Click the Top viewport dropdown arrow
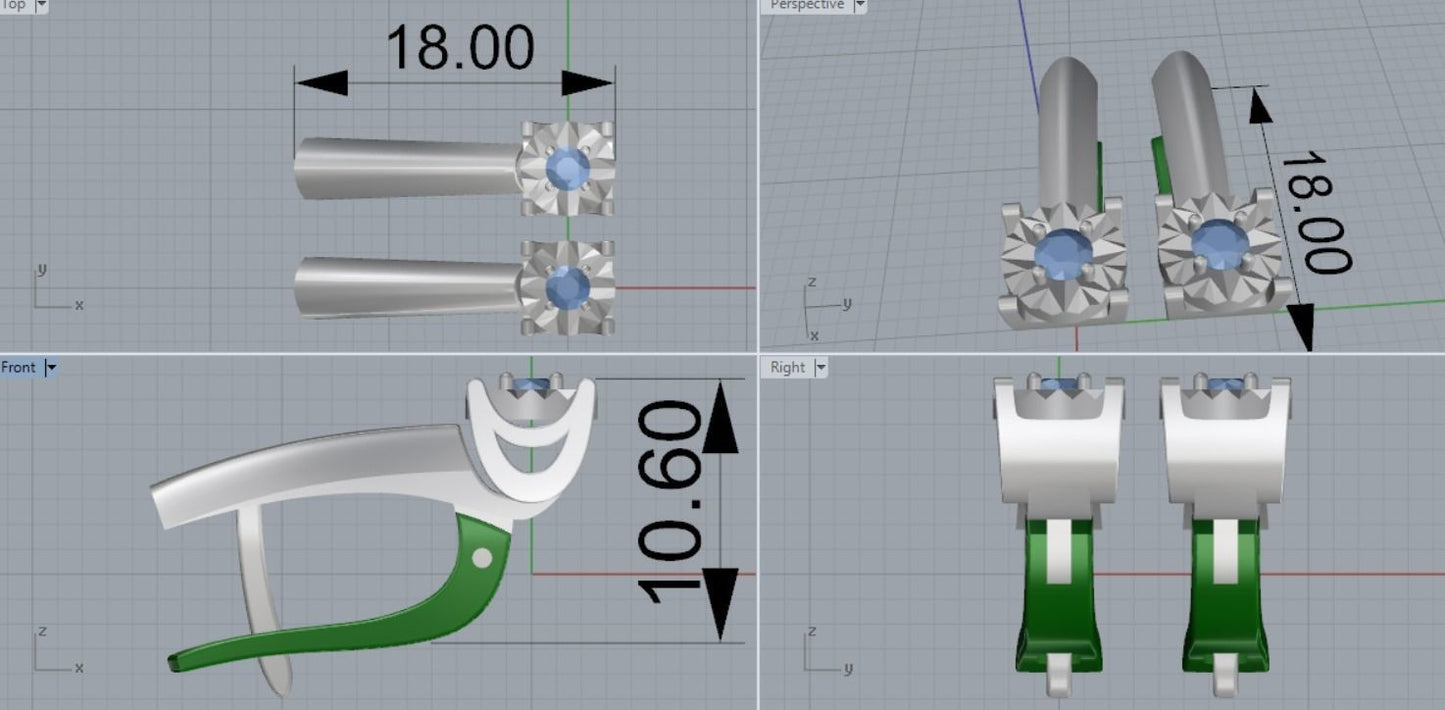This screenshot has height=710, width=1445. pos(41,5)
